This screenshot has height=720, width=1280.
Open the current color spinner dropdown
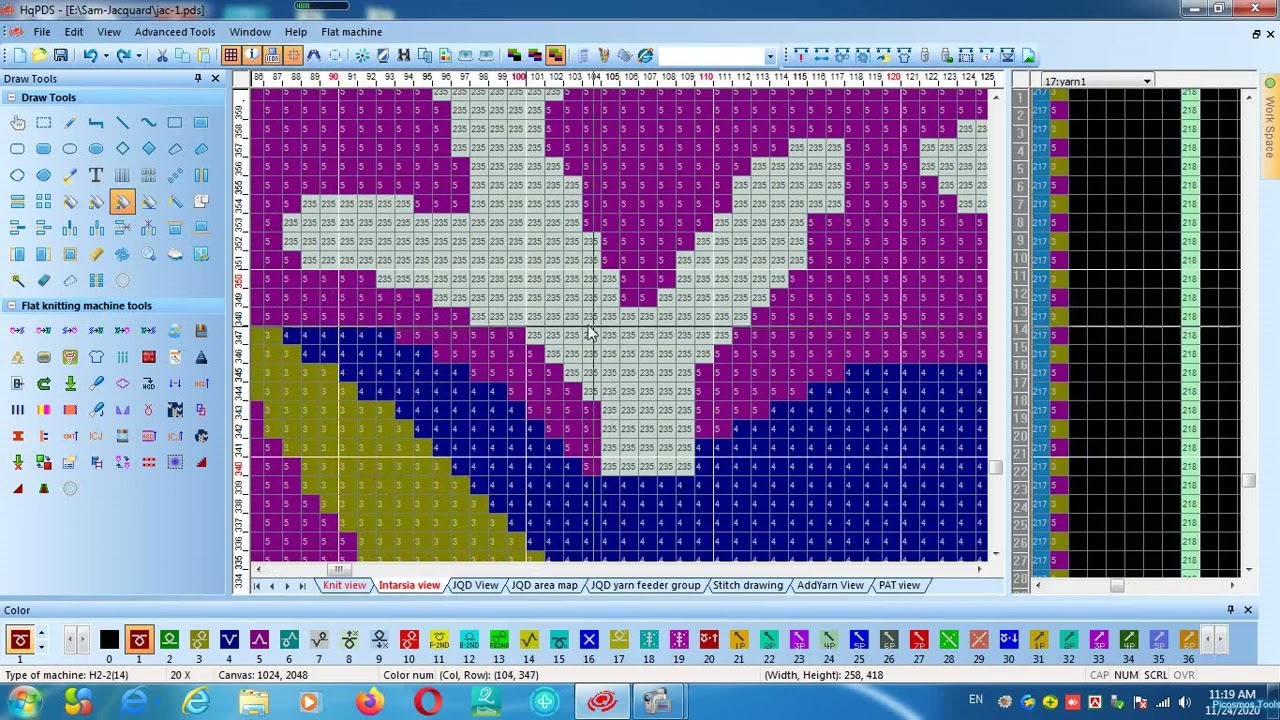tap(41, 646)
